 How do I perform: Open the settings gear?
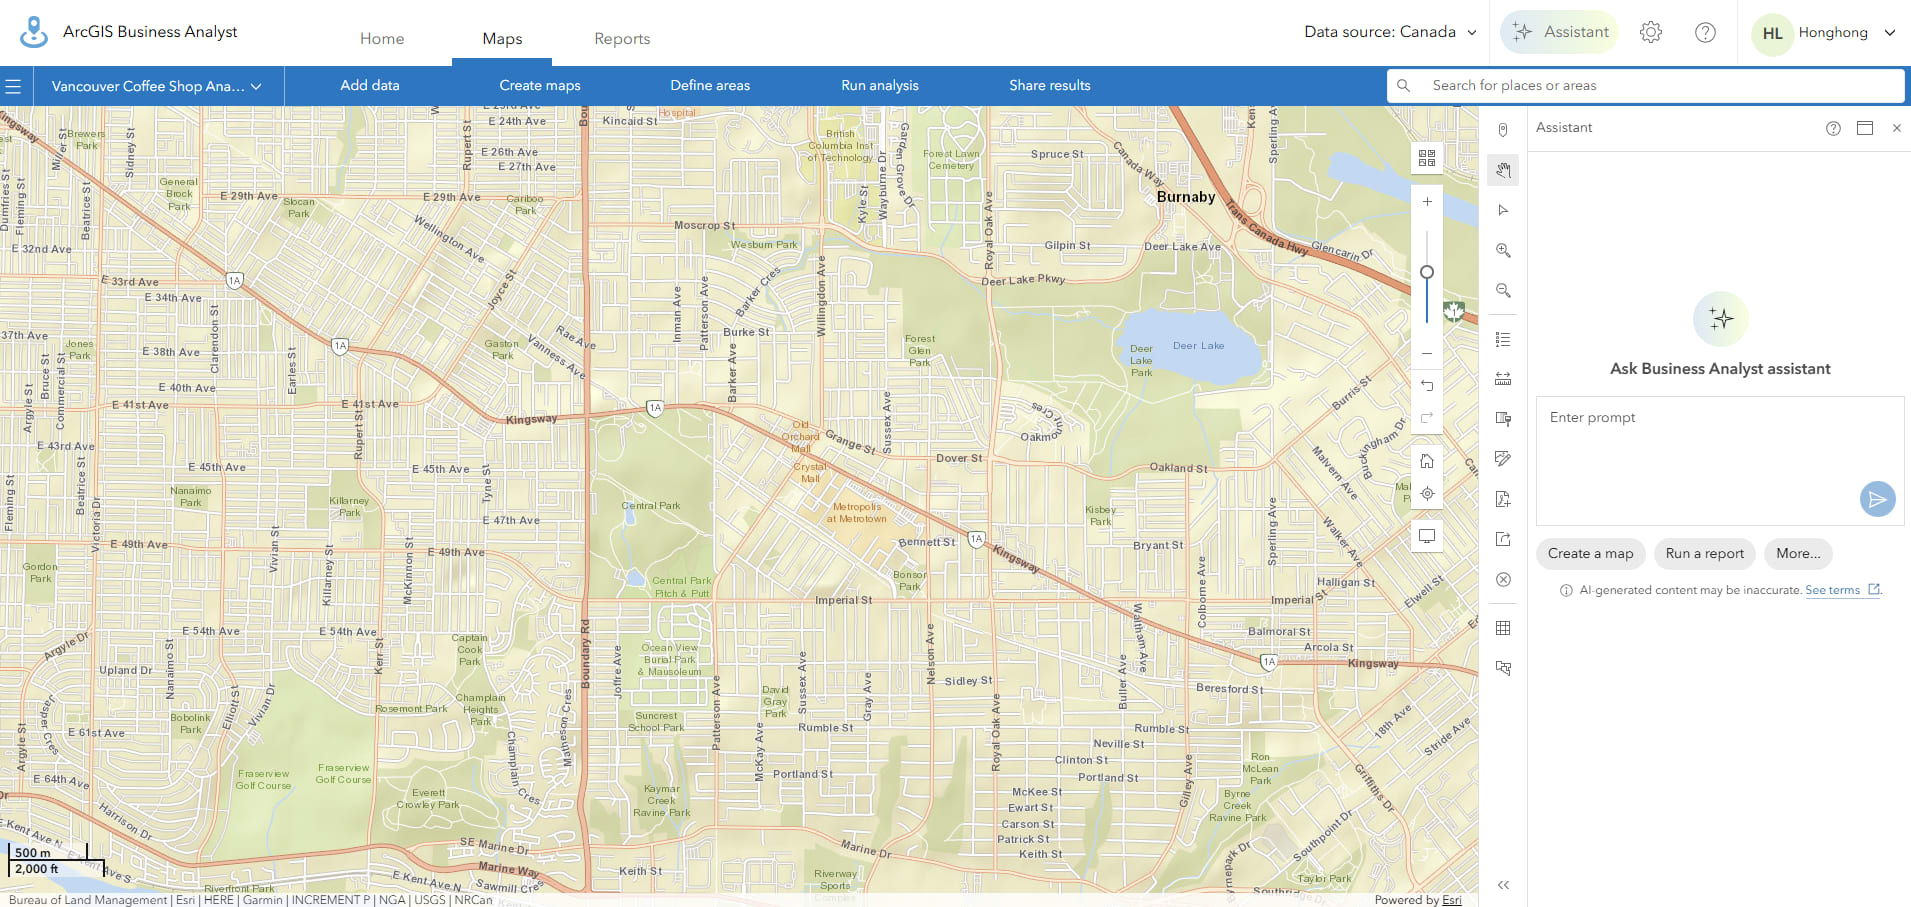(x=1651, y=32)
